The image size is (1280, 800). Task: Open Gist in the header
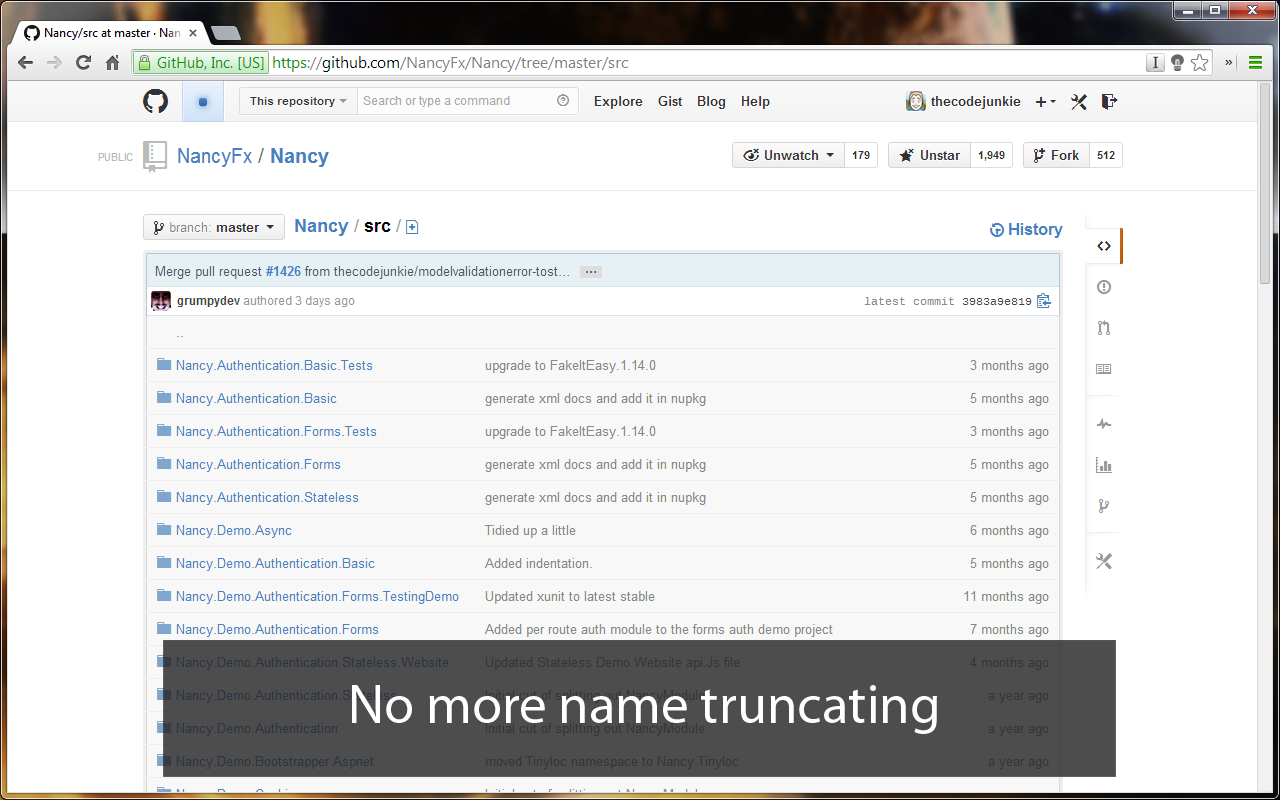[670, 101]
